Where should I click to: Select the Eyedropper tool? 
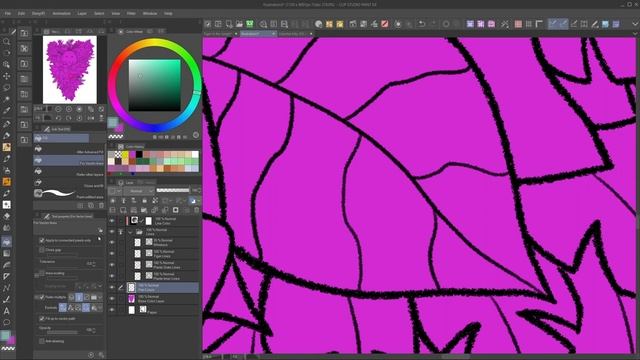click(7, 110)
